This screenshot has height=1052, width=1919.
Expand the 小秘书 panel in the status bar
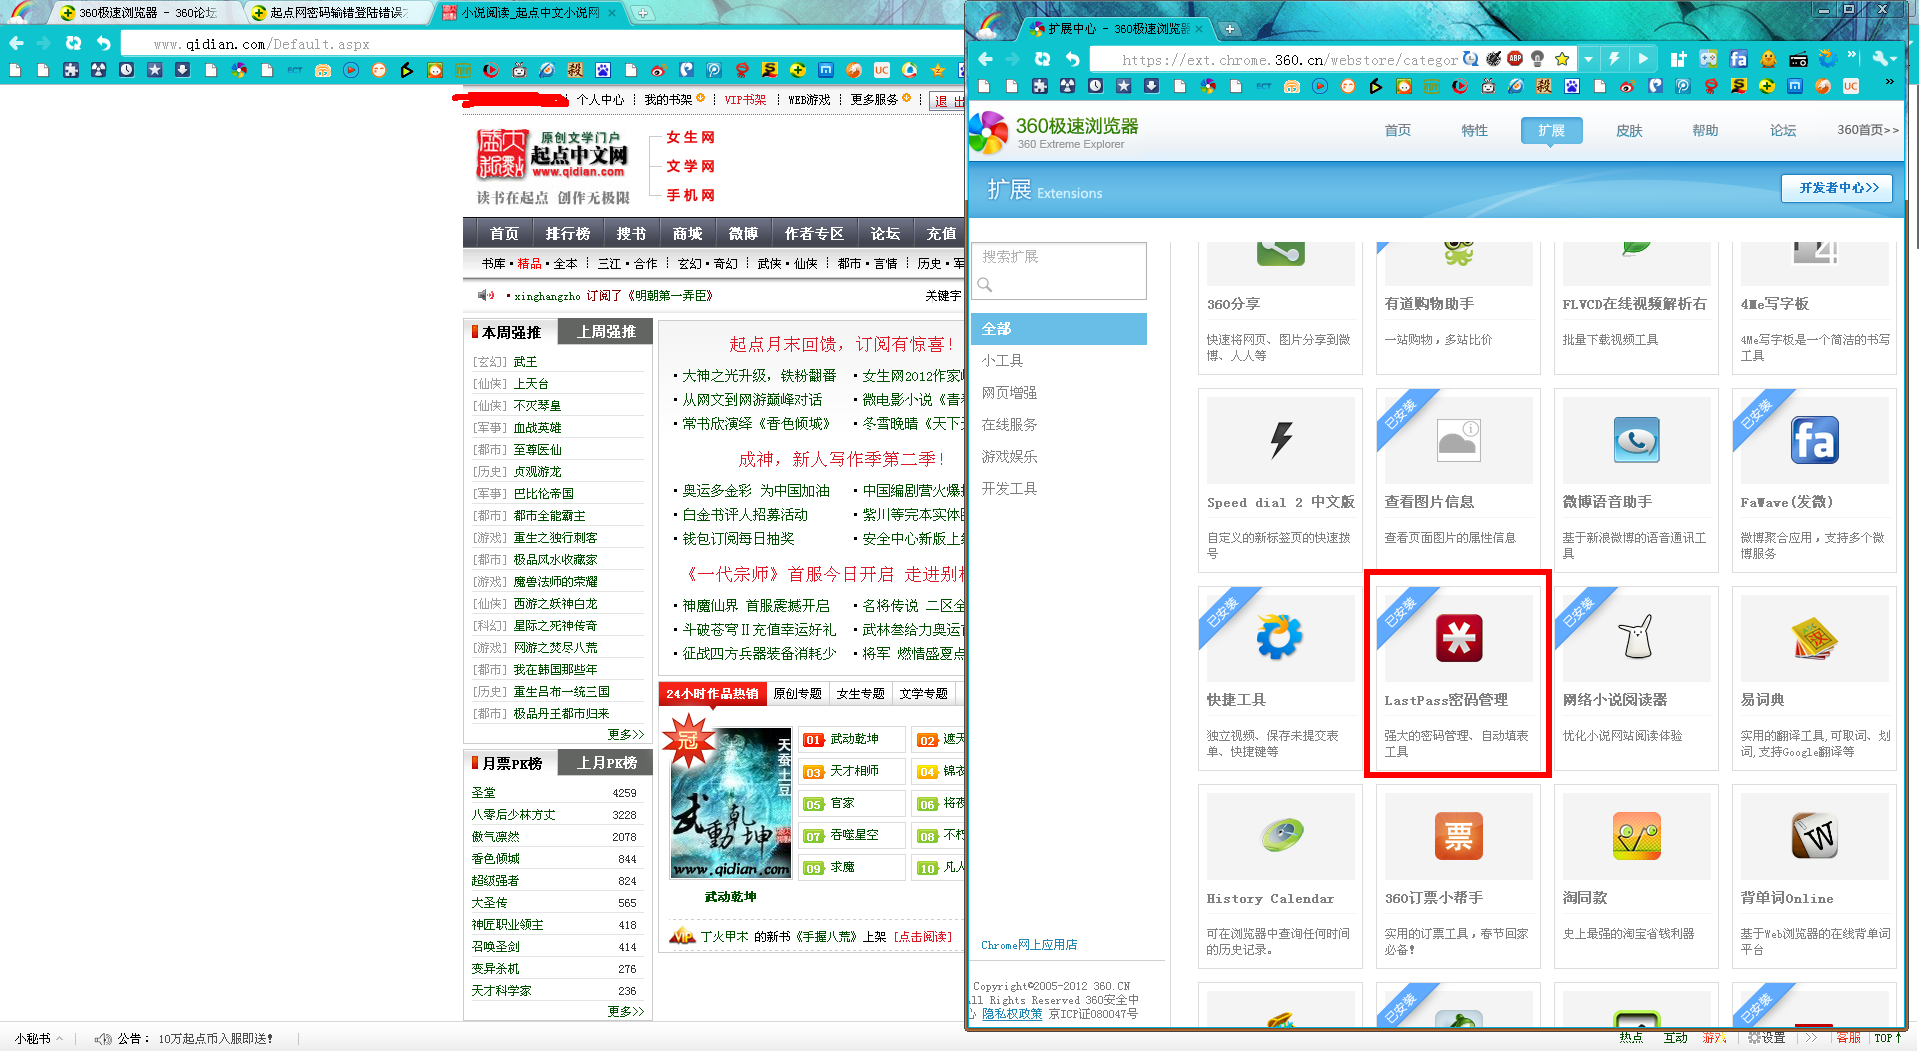pyautogui.click(x=39, y=1039)
